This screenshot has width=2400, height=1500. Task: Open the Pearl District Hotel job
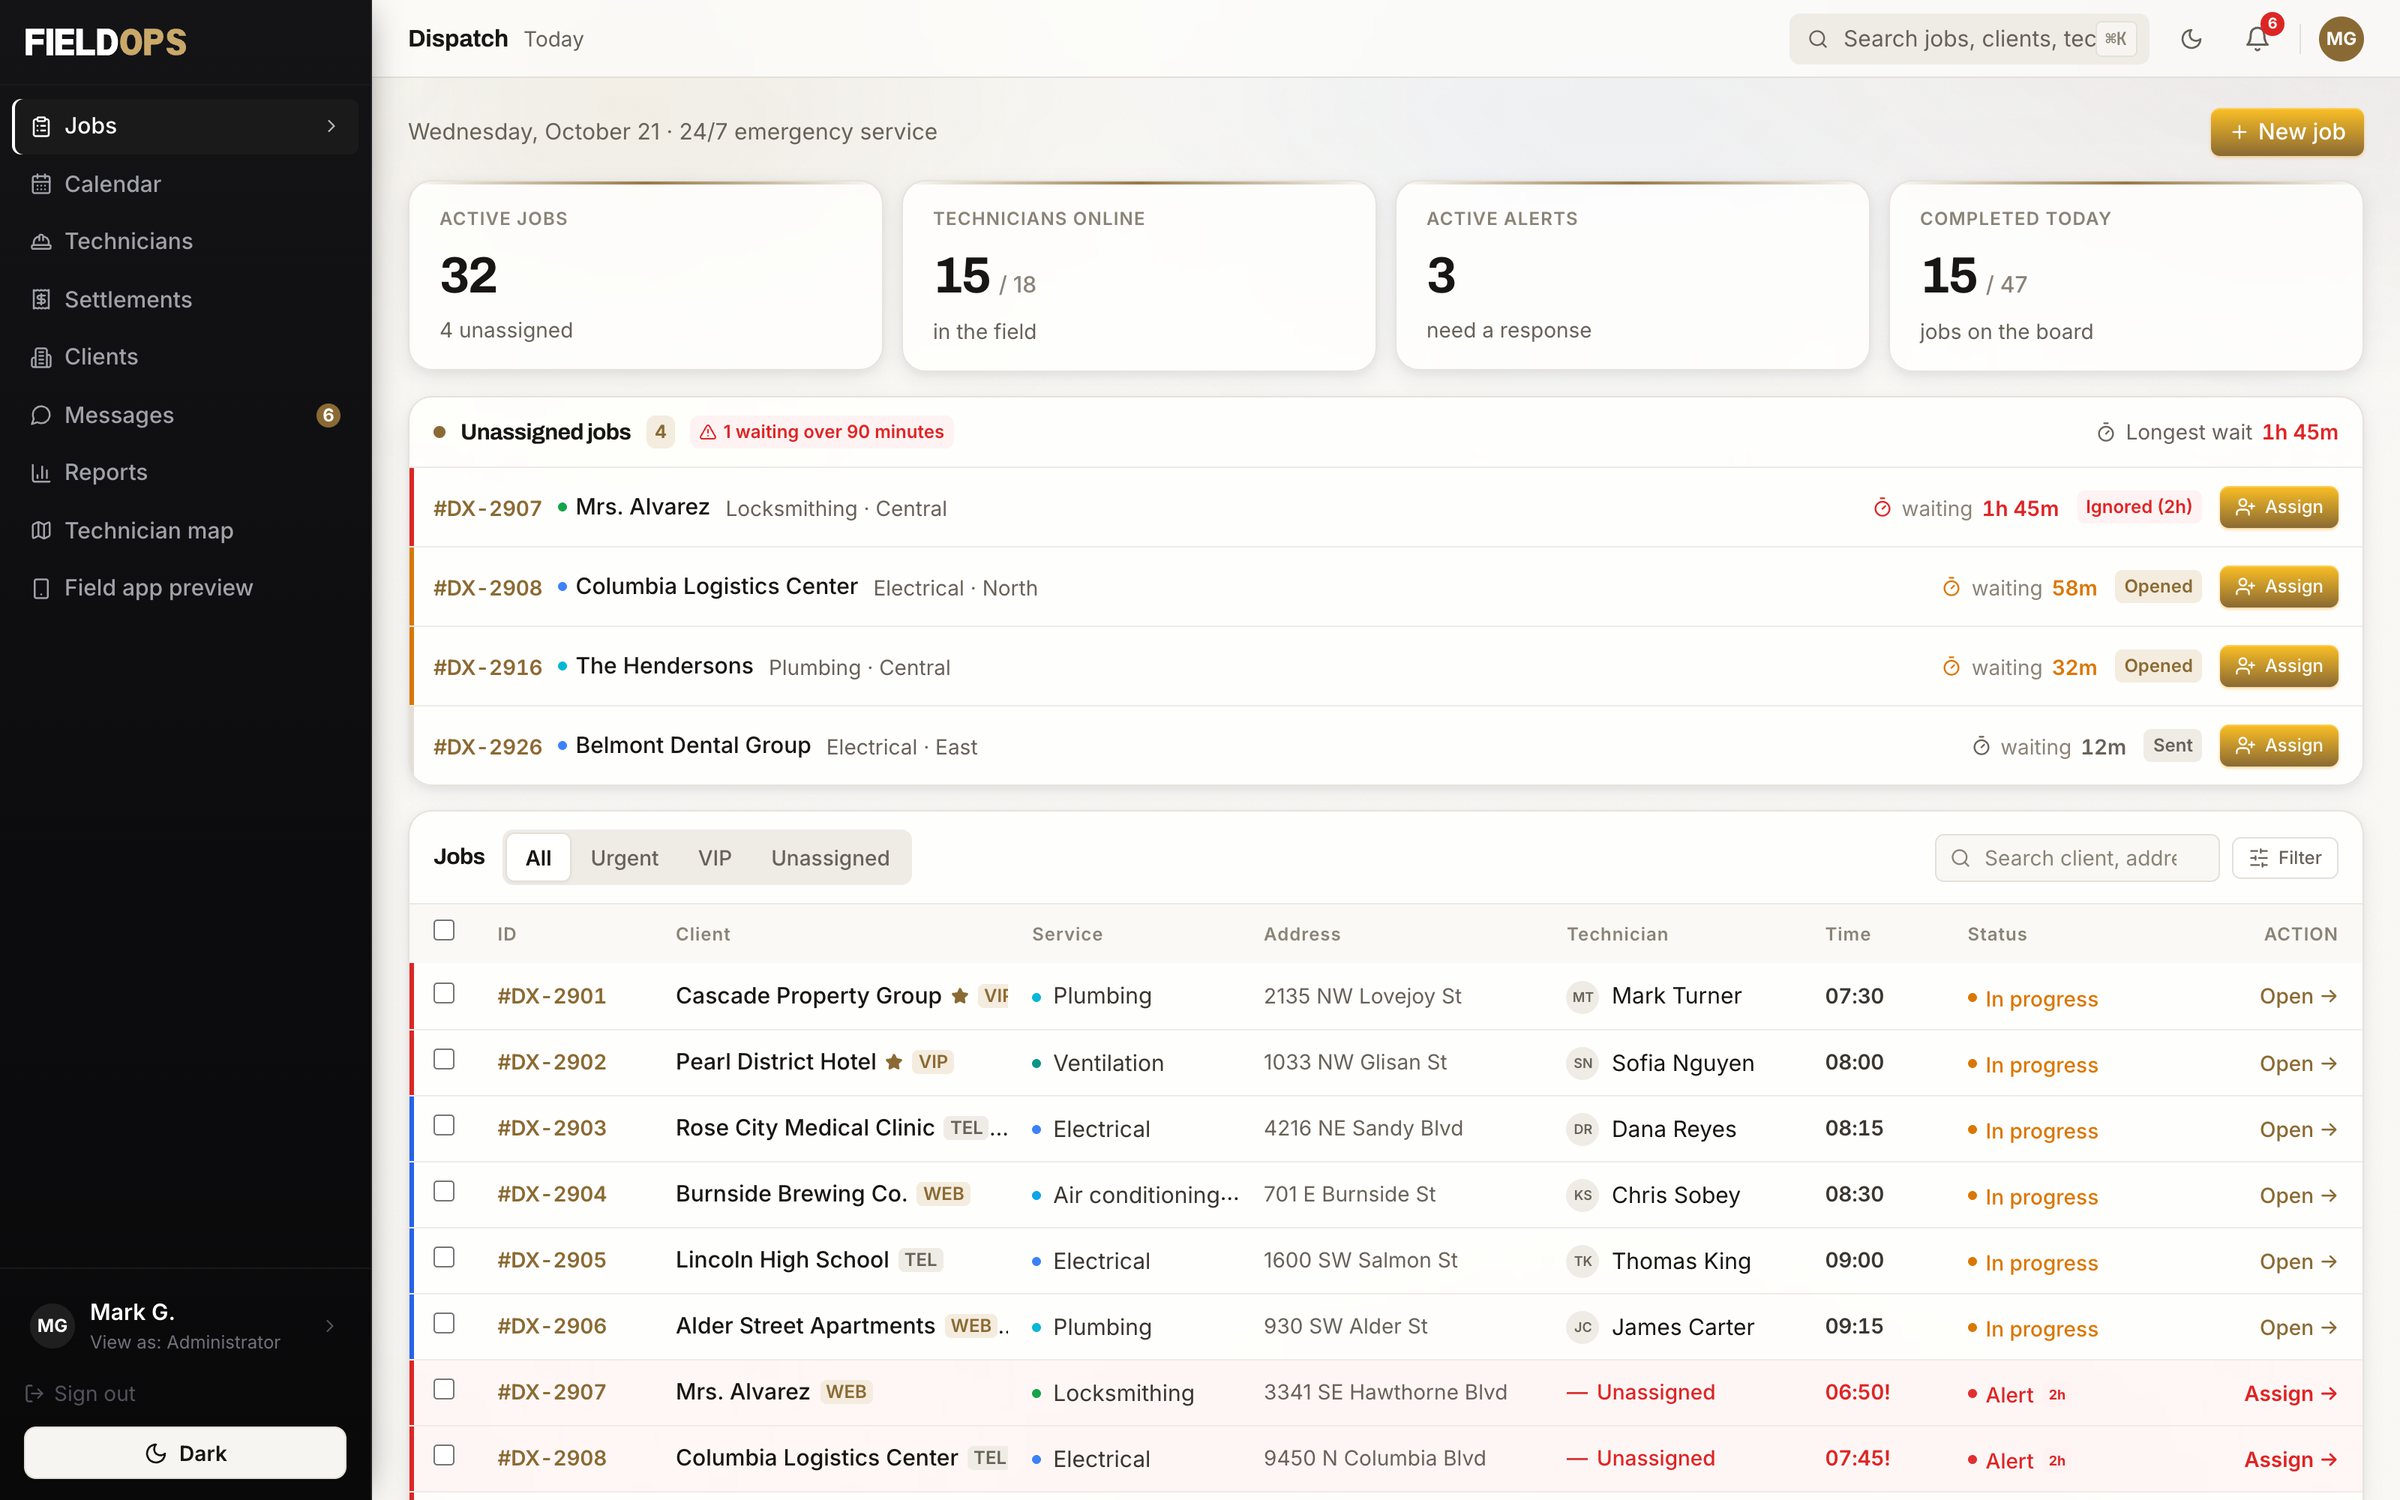(x=2298, y=1063)
